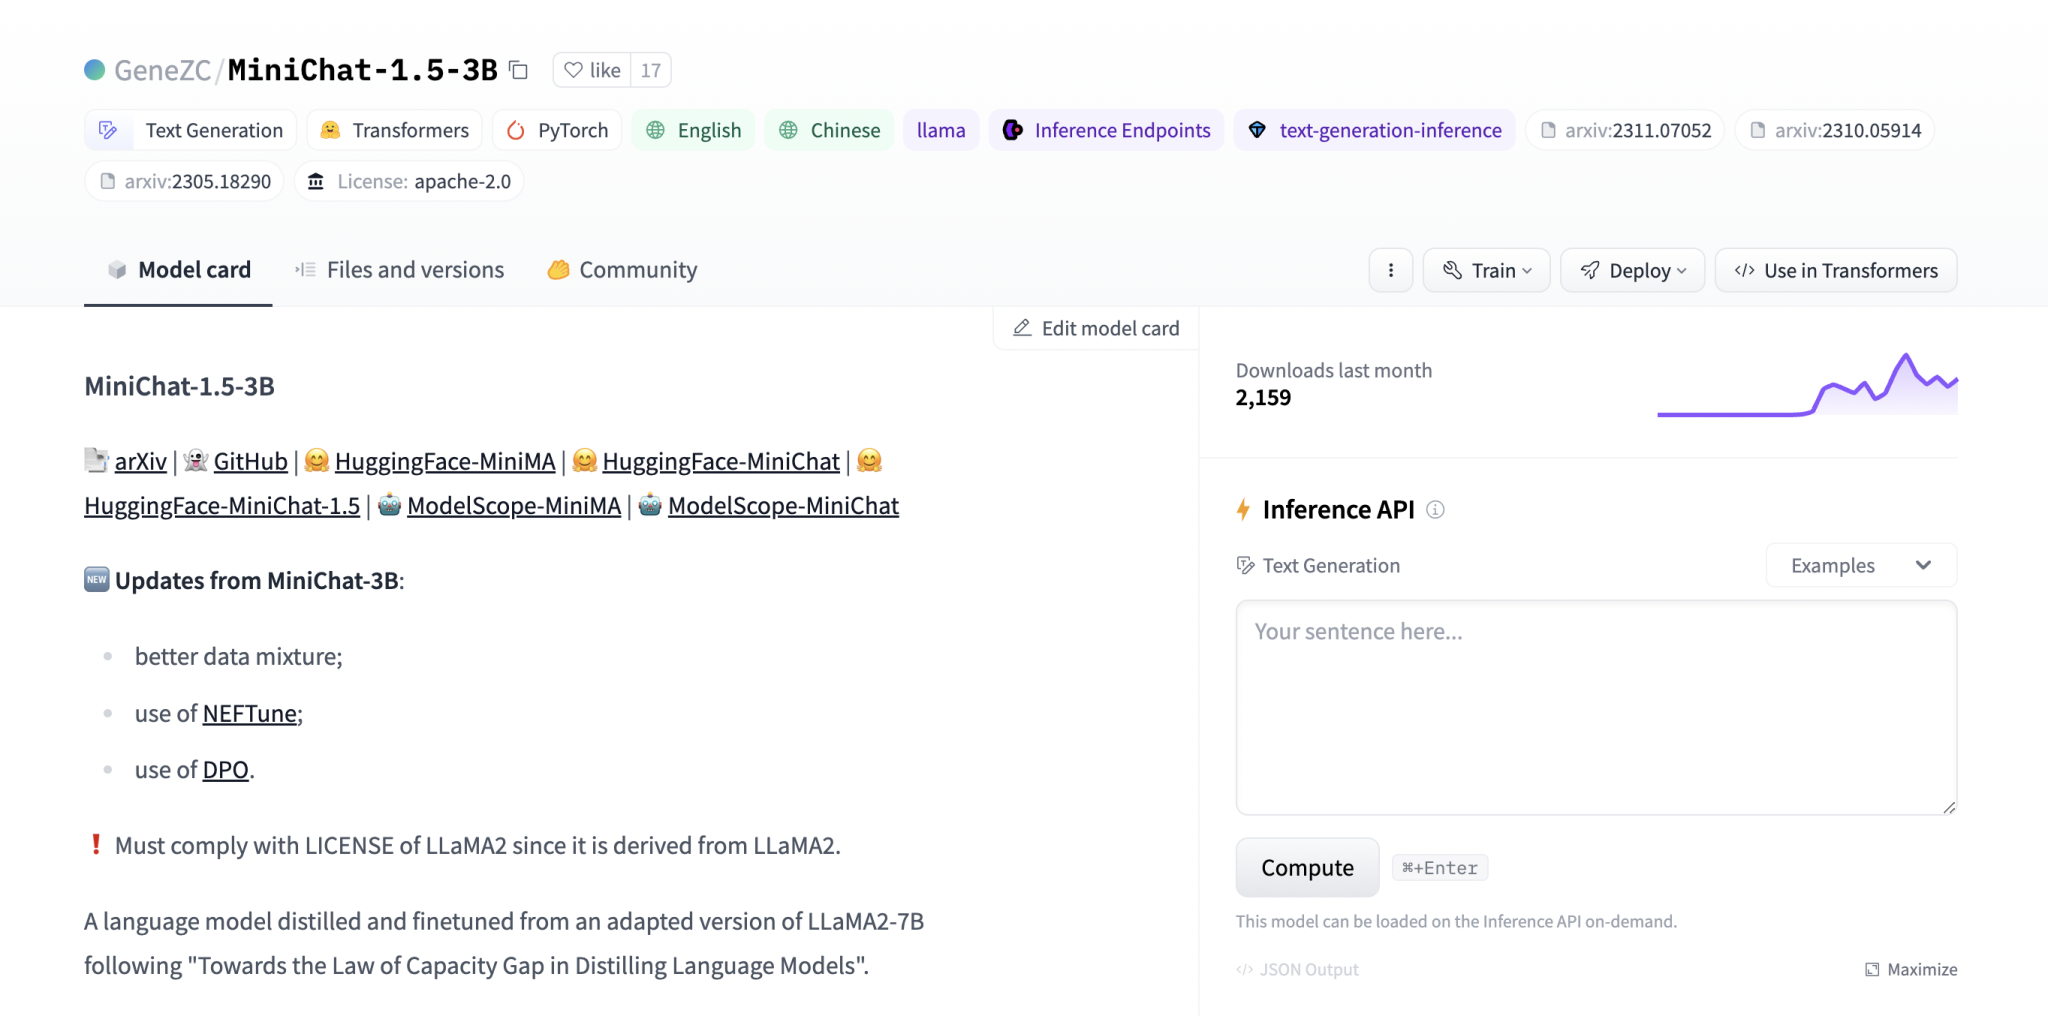Click the Inference Endpoints tag
The width and height of the screenshot is (2048, 1016).
pos(1106,130)
